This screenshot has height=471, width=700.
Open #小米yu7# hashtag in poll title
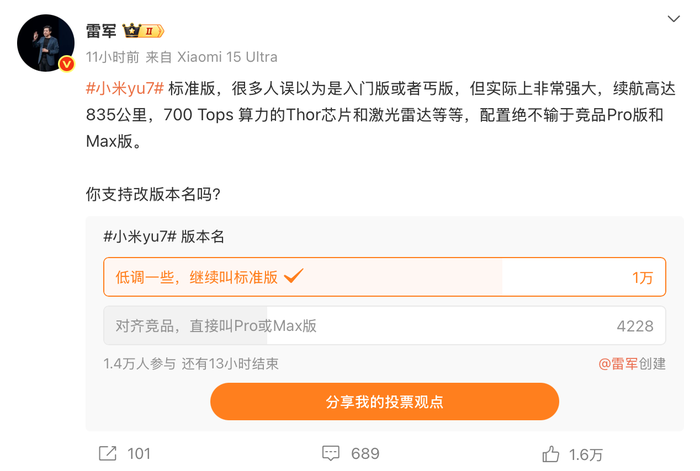(x=140, y=237)
